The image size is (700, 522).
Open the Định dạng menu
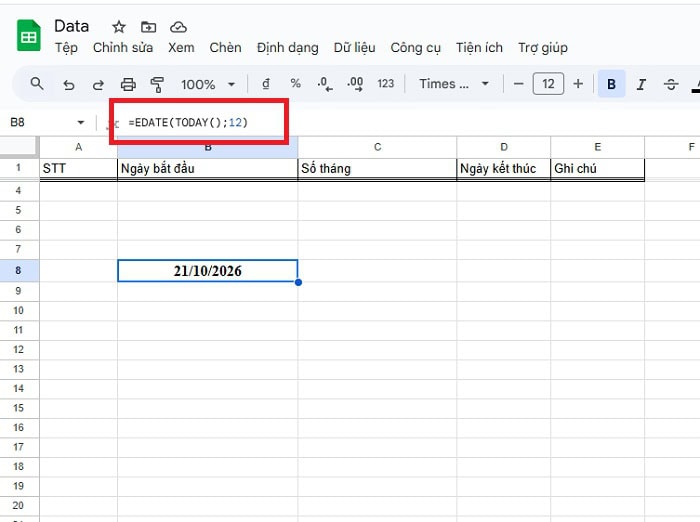[x=287, y=47]
